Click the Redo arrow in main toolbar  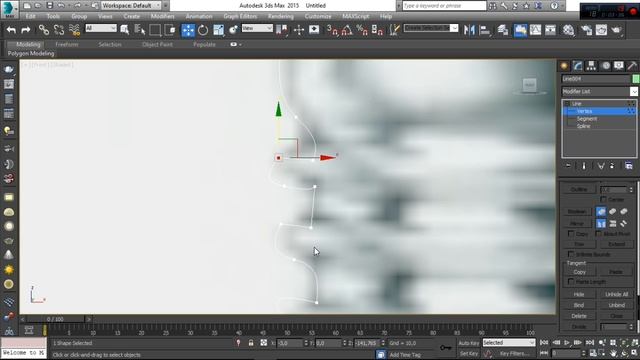(26, 30)
